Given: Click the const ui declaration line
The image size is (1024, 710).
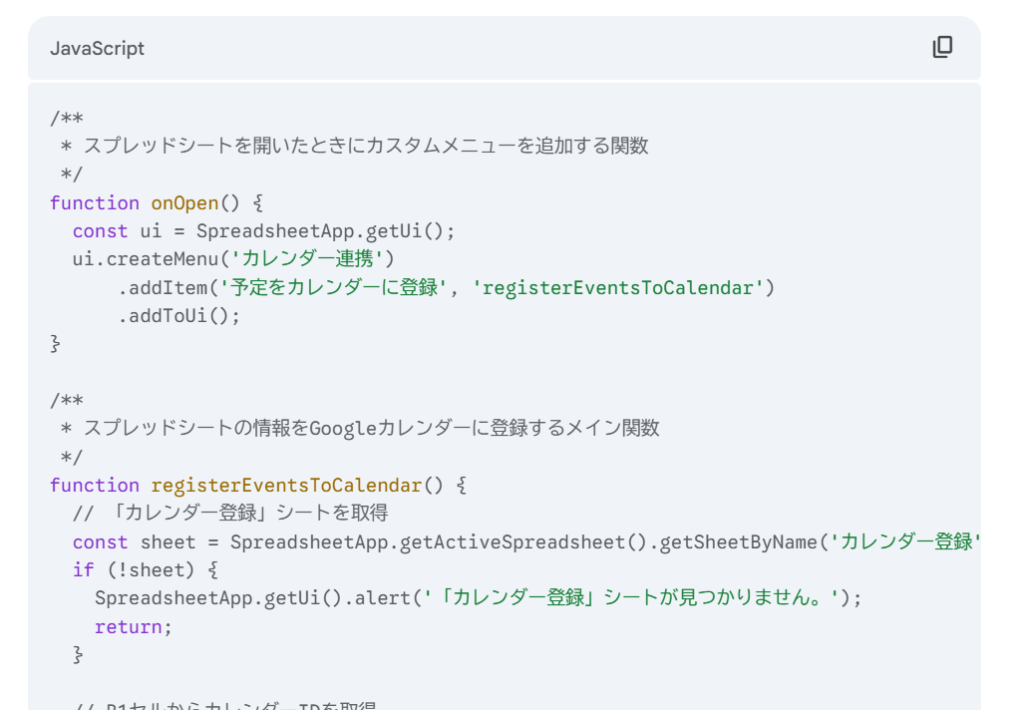Looking at the screenshot, I should click(x=263, y=231).
